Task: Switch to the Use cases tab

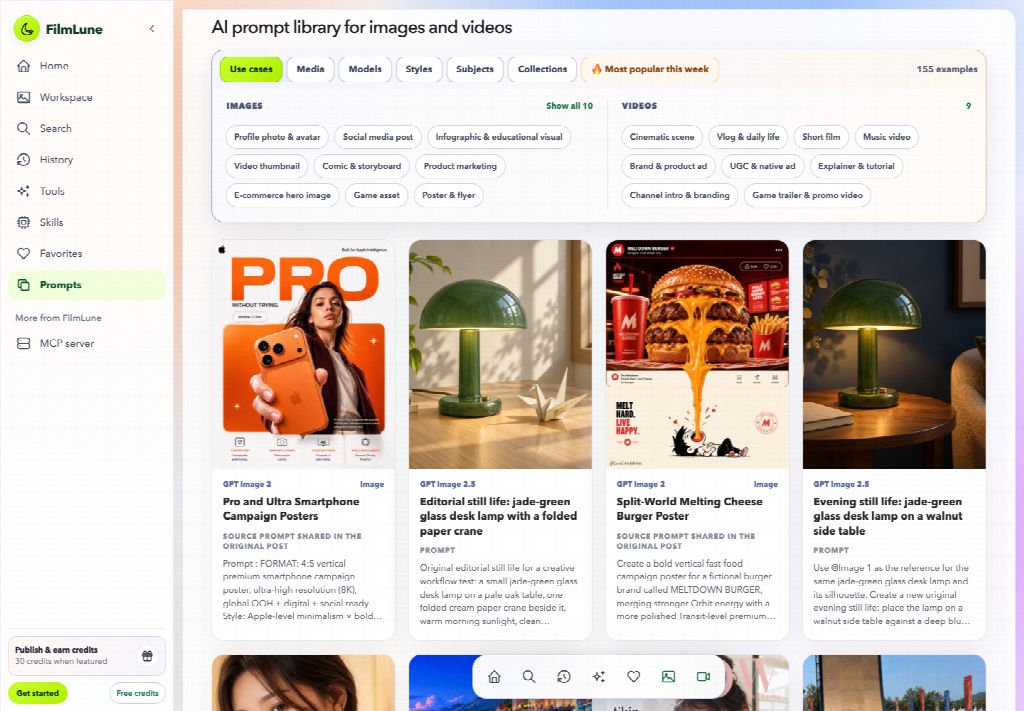Action: (x=251, y=69)
